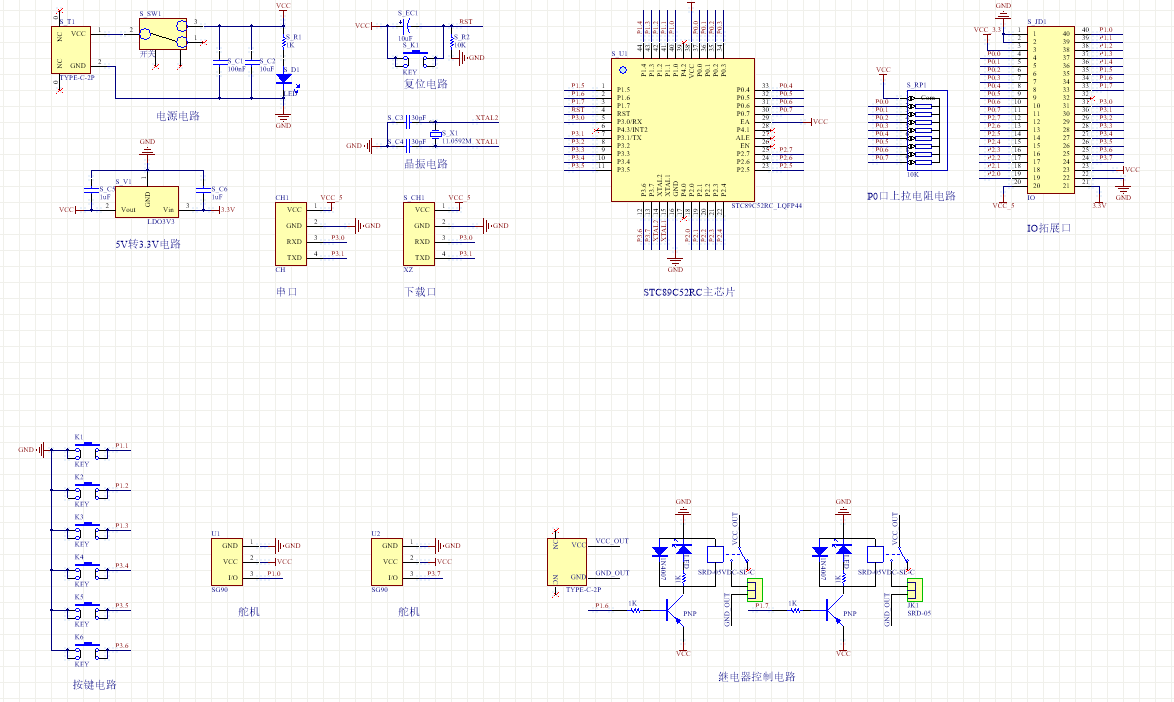Click the S_X1 crystal oscillator symbol
The image size is (1174, 702).
pyautogui.click(x=435, y=134)
